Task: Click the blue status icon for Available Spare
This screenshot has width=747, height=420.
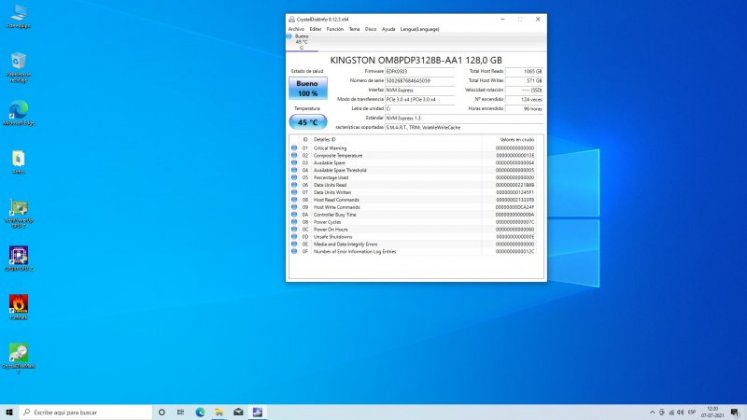Action: pyautogui.click(x=294, y=163)
